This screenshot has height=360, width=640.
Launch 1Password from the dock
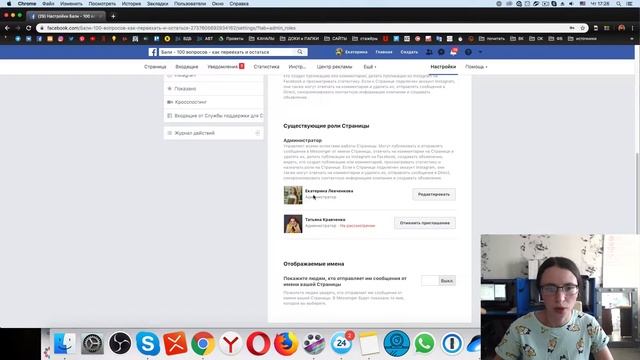coord(452,343)
